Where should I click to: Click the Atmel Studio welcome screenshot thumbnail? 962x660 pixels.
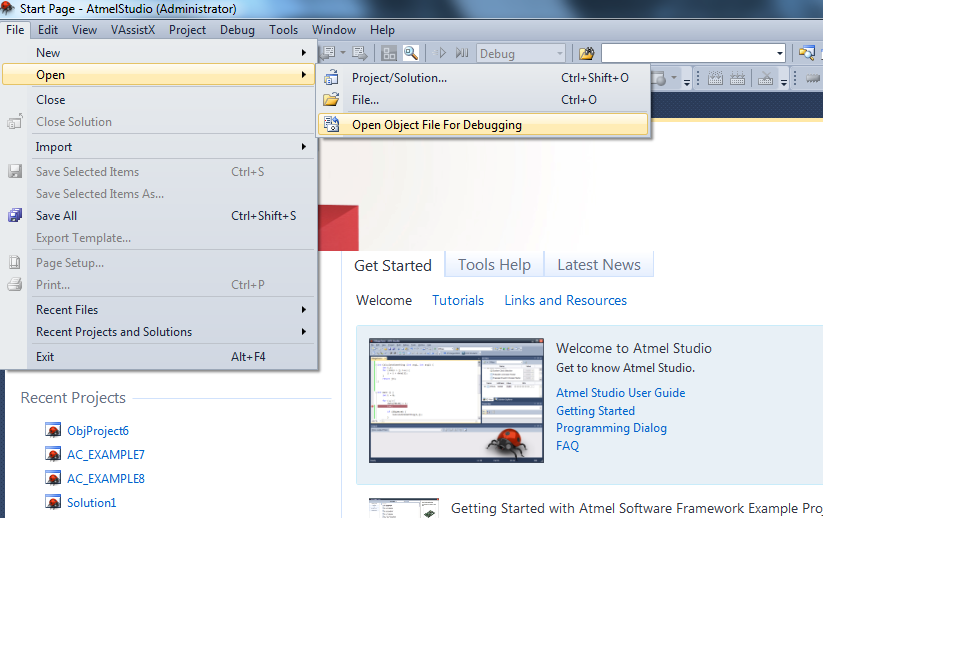442,400
